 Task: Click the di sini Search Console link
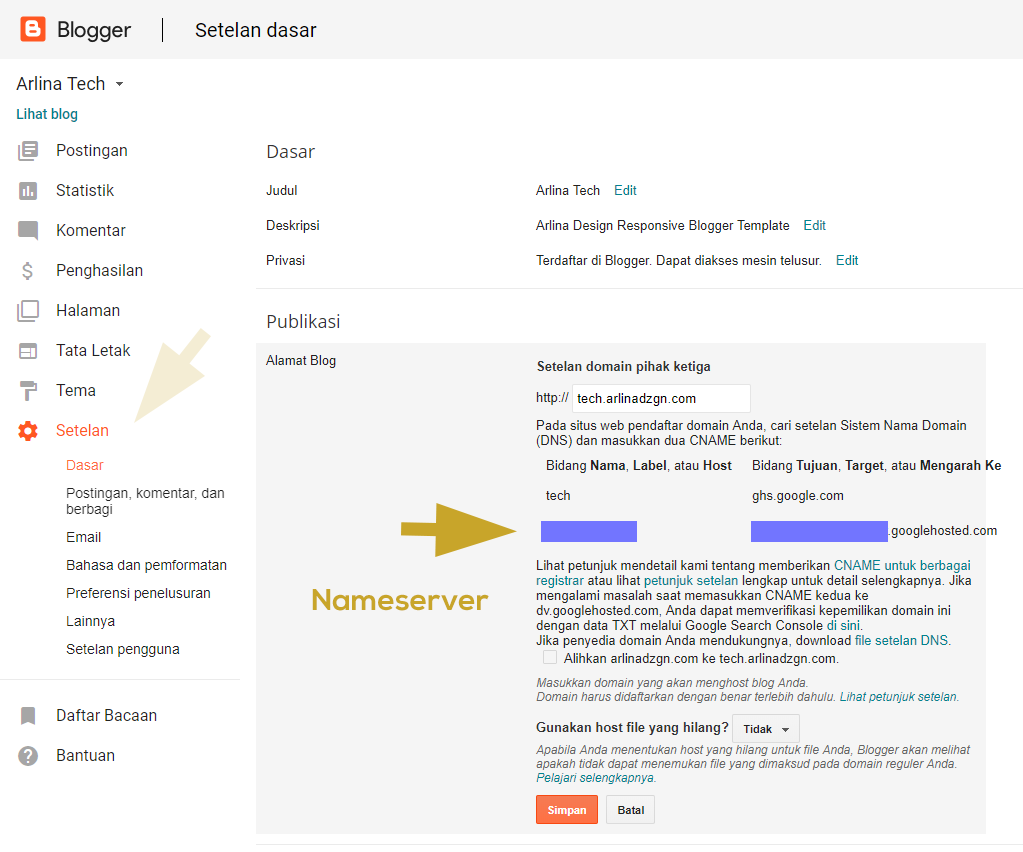click(x=843, y=626)
